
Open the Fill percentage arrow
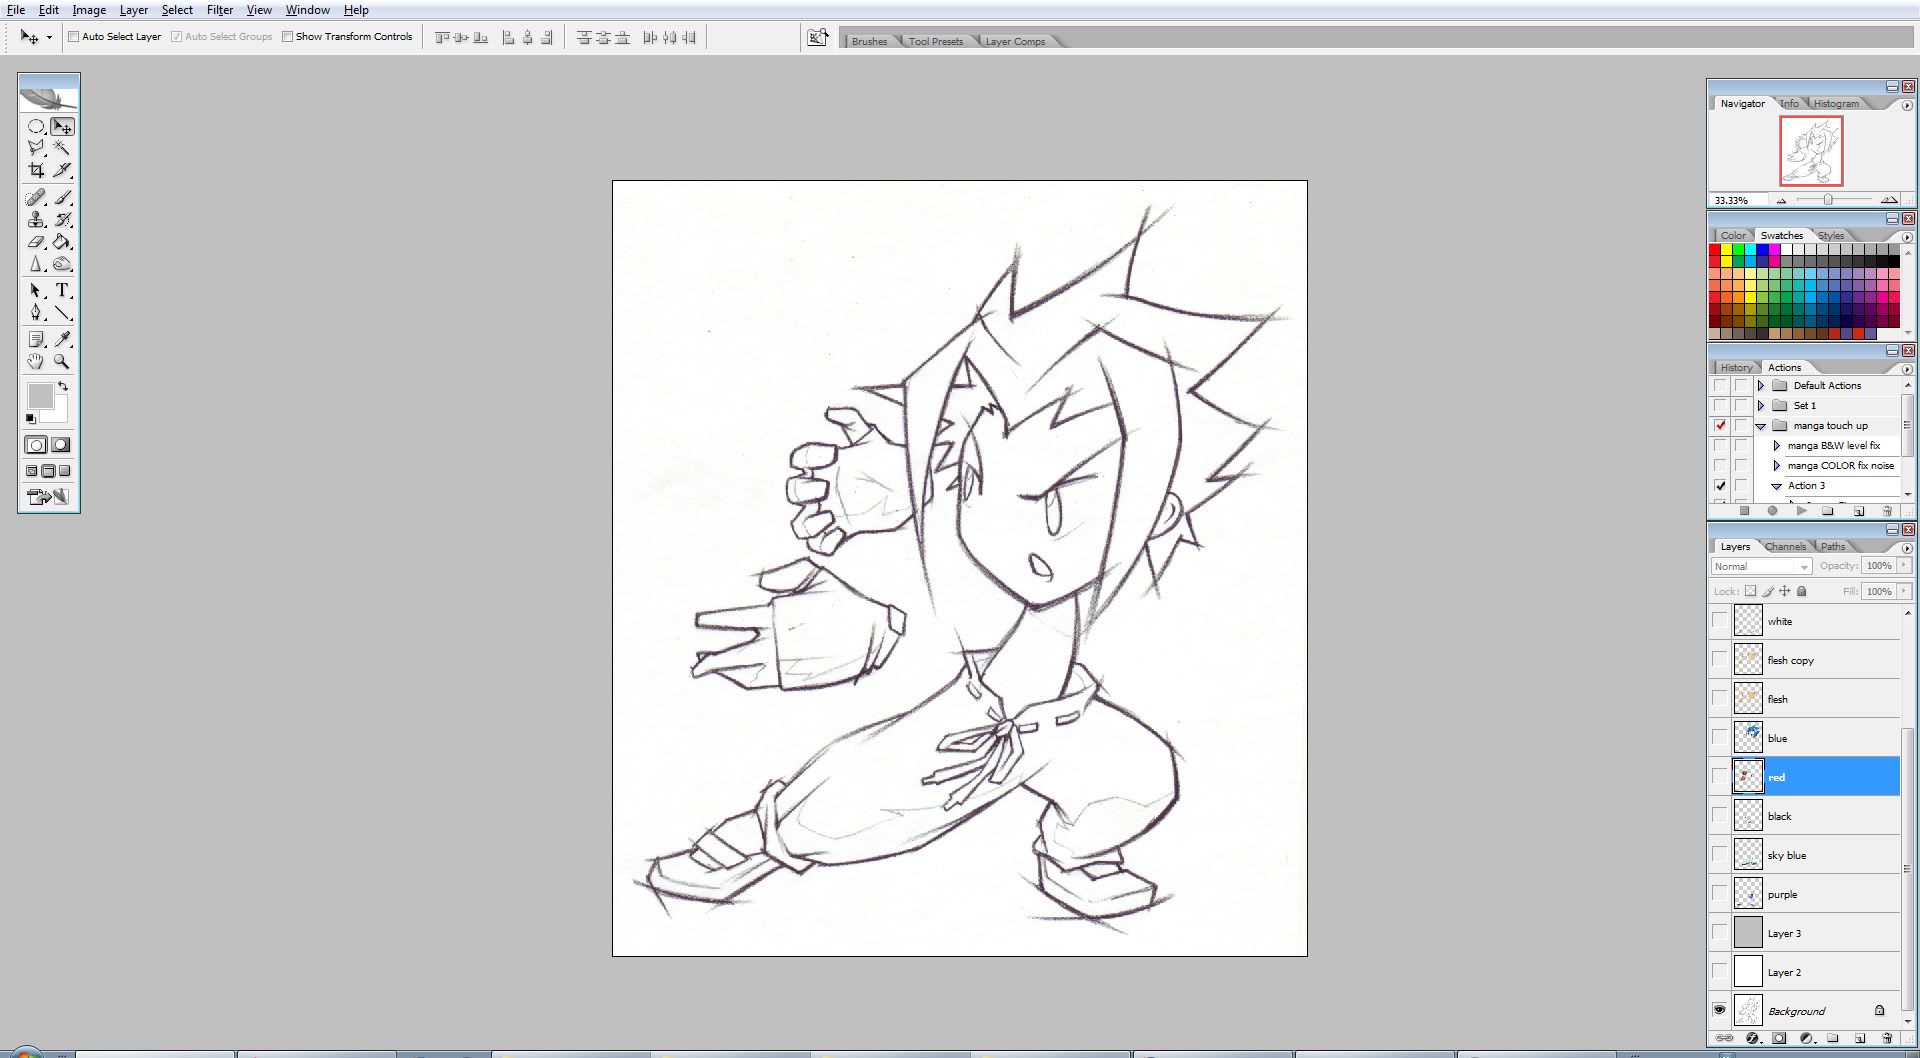point(1903,591)
